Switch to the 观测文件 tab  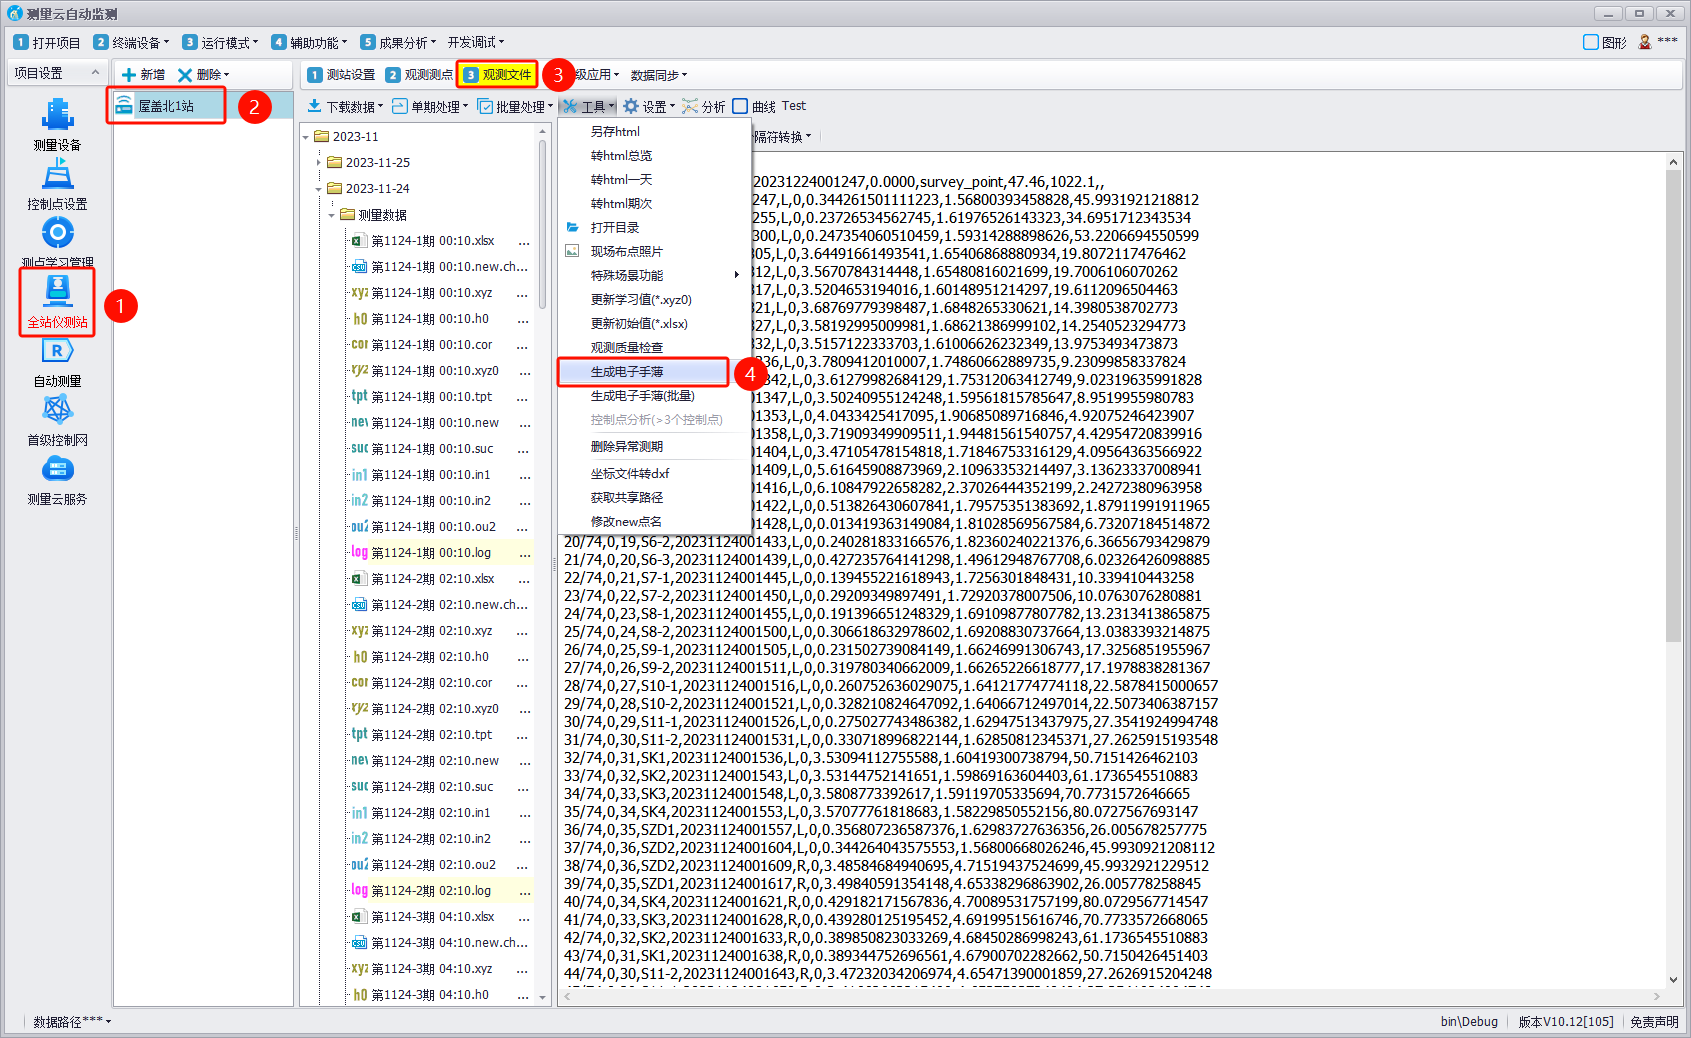coord(498,75)
